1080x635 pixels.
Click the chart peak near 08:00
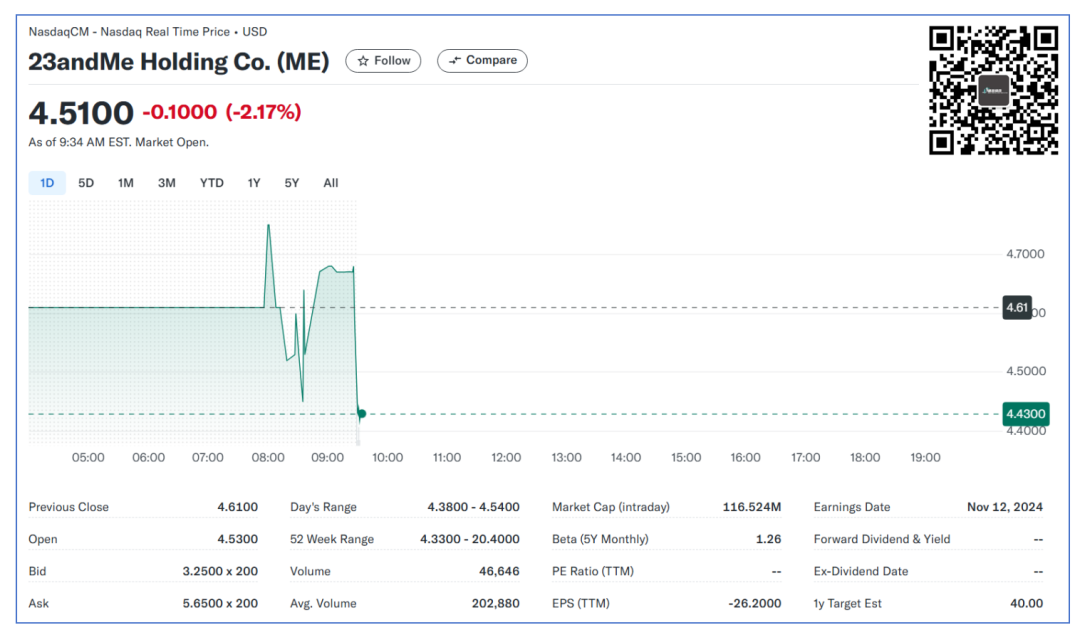pyautogui.click(x=268, y=226)
